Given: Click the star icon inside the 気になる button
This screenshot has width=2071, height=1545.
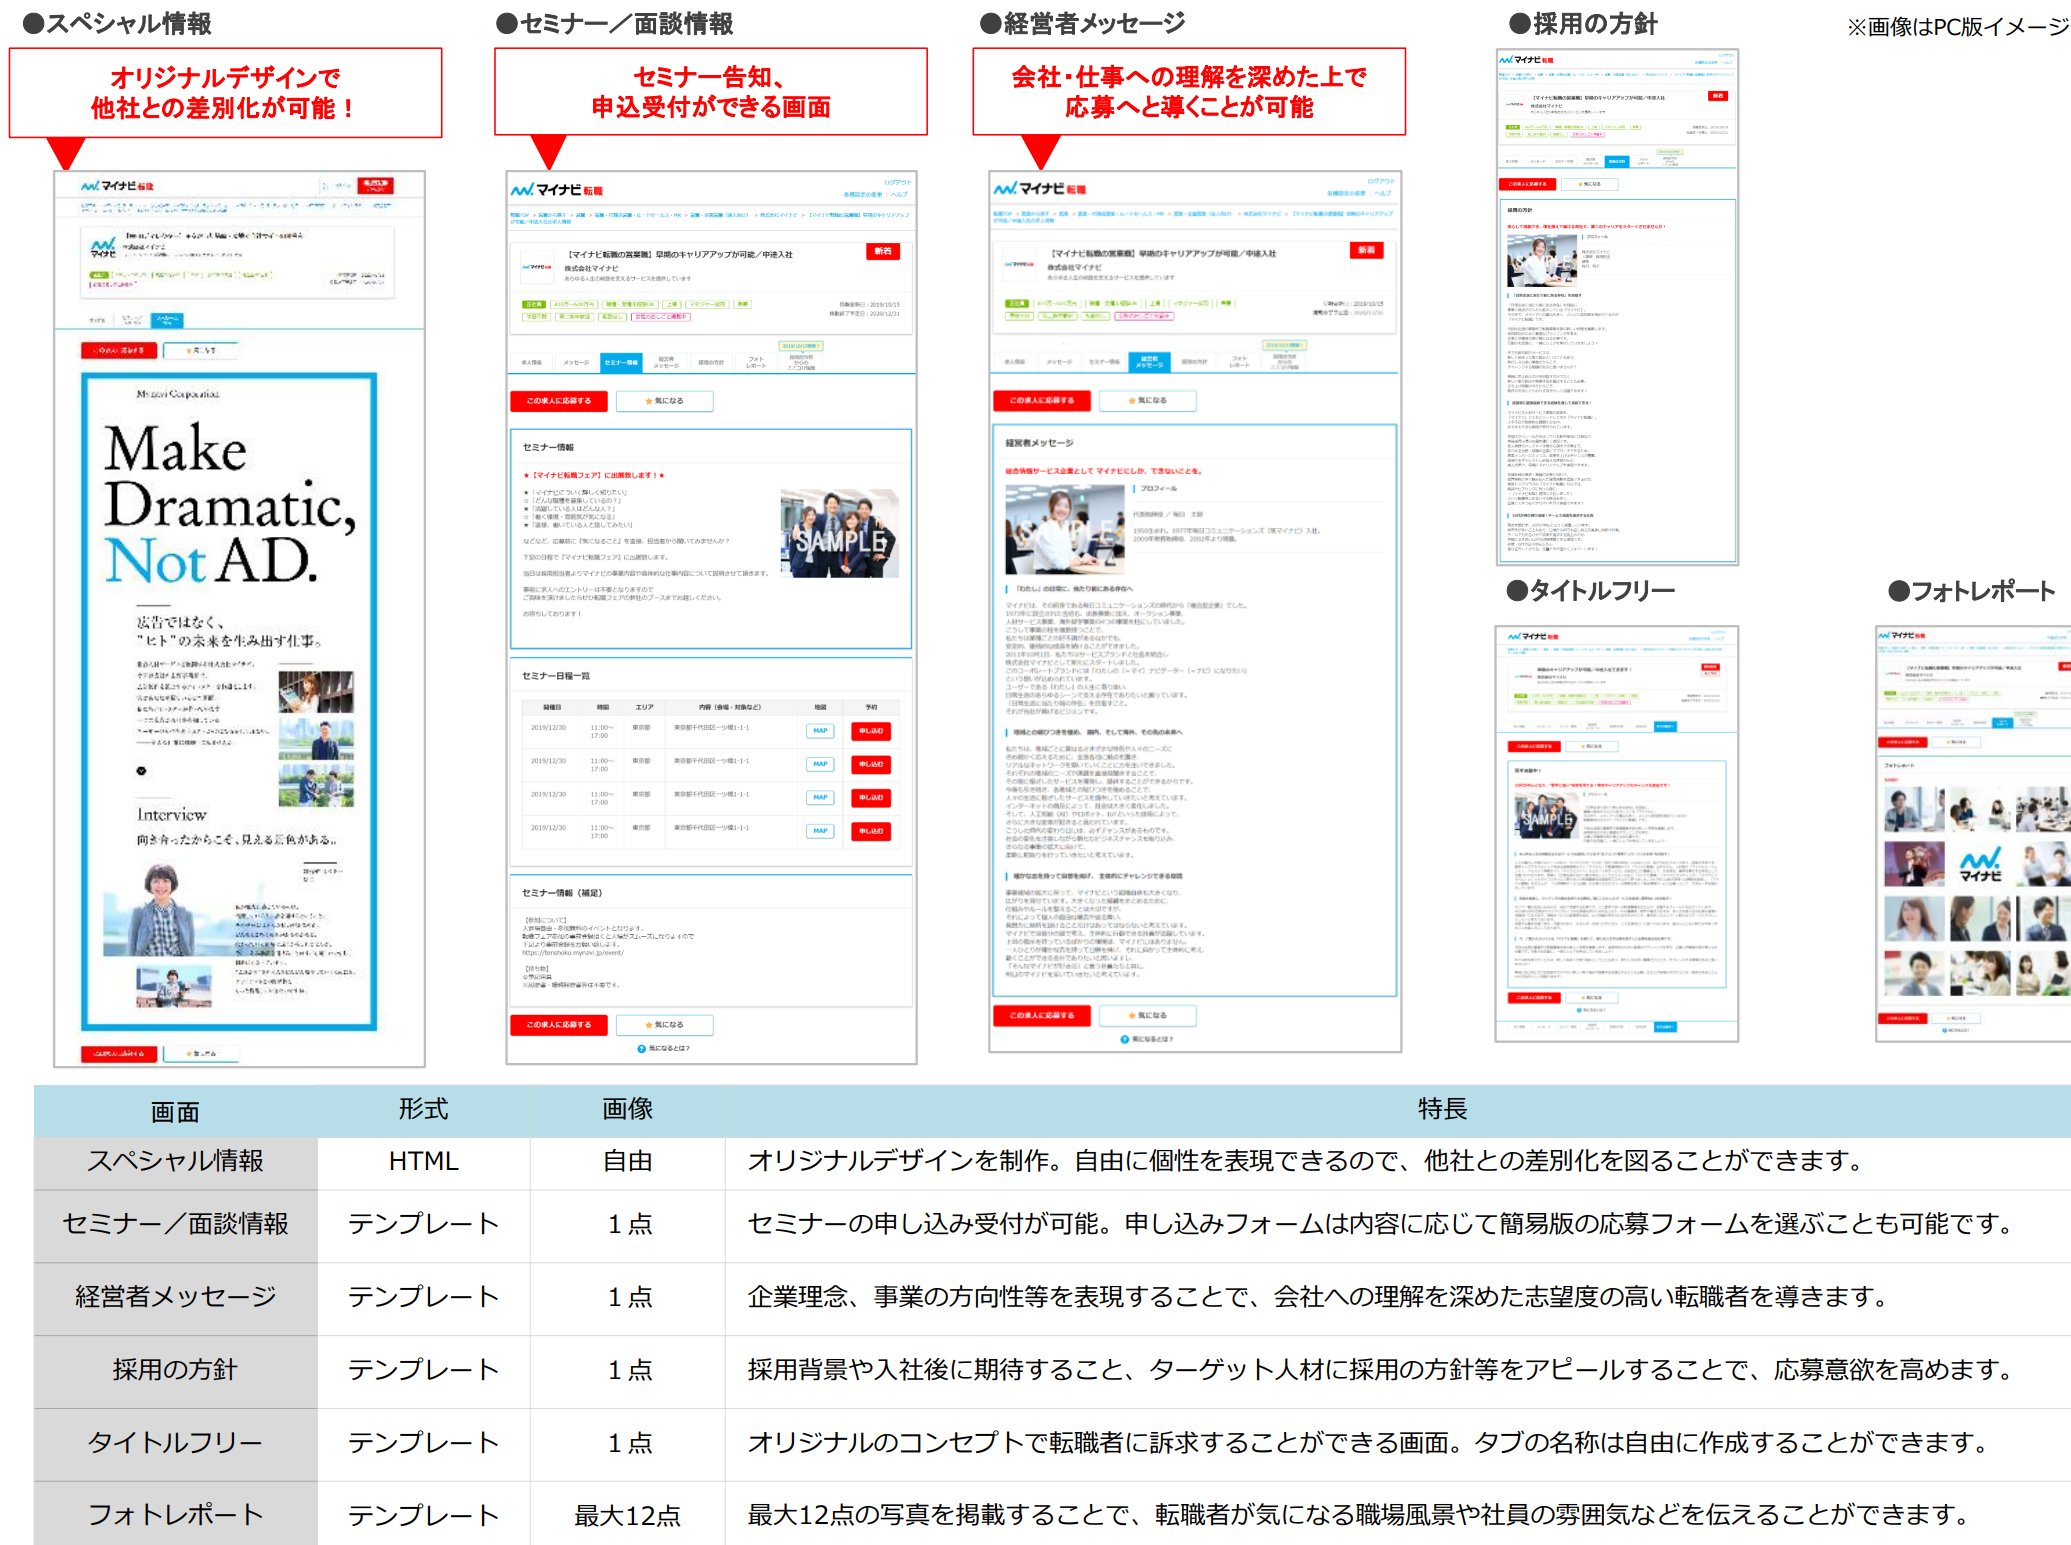Looking at the screenshot, I should (649, 401).
